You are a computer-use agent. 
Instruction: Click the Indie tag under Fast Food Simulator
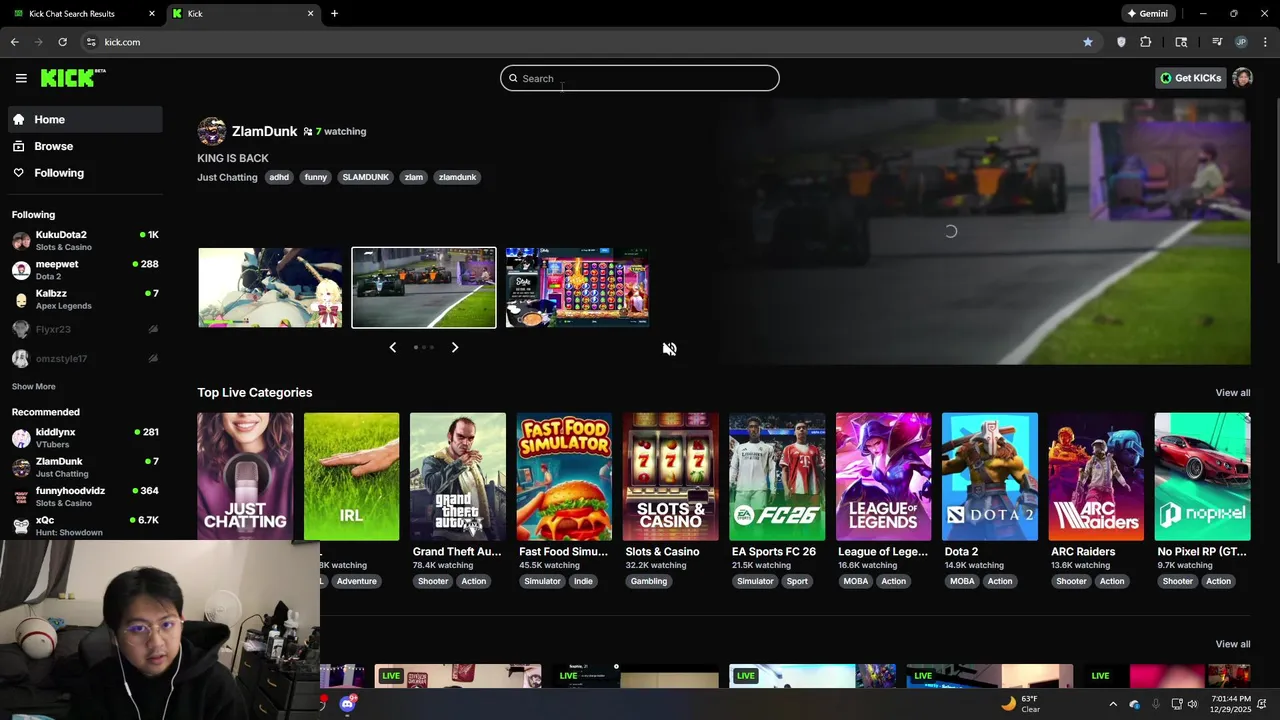point(583,581)
